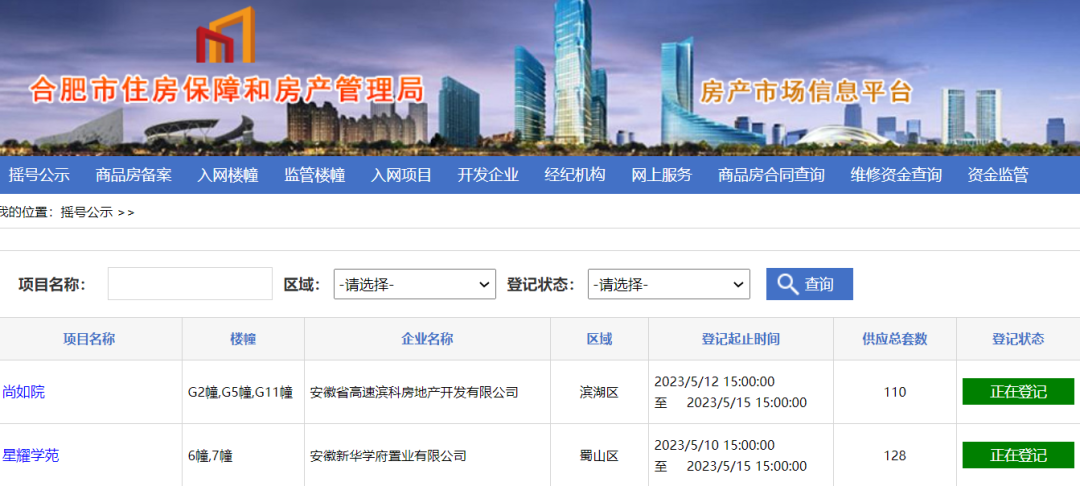Go to 商品房合同查询 page

[x=771, y=175]
